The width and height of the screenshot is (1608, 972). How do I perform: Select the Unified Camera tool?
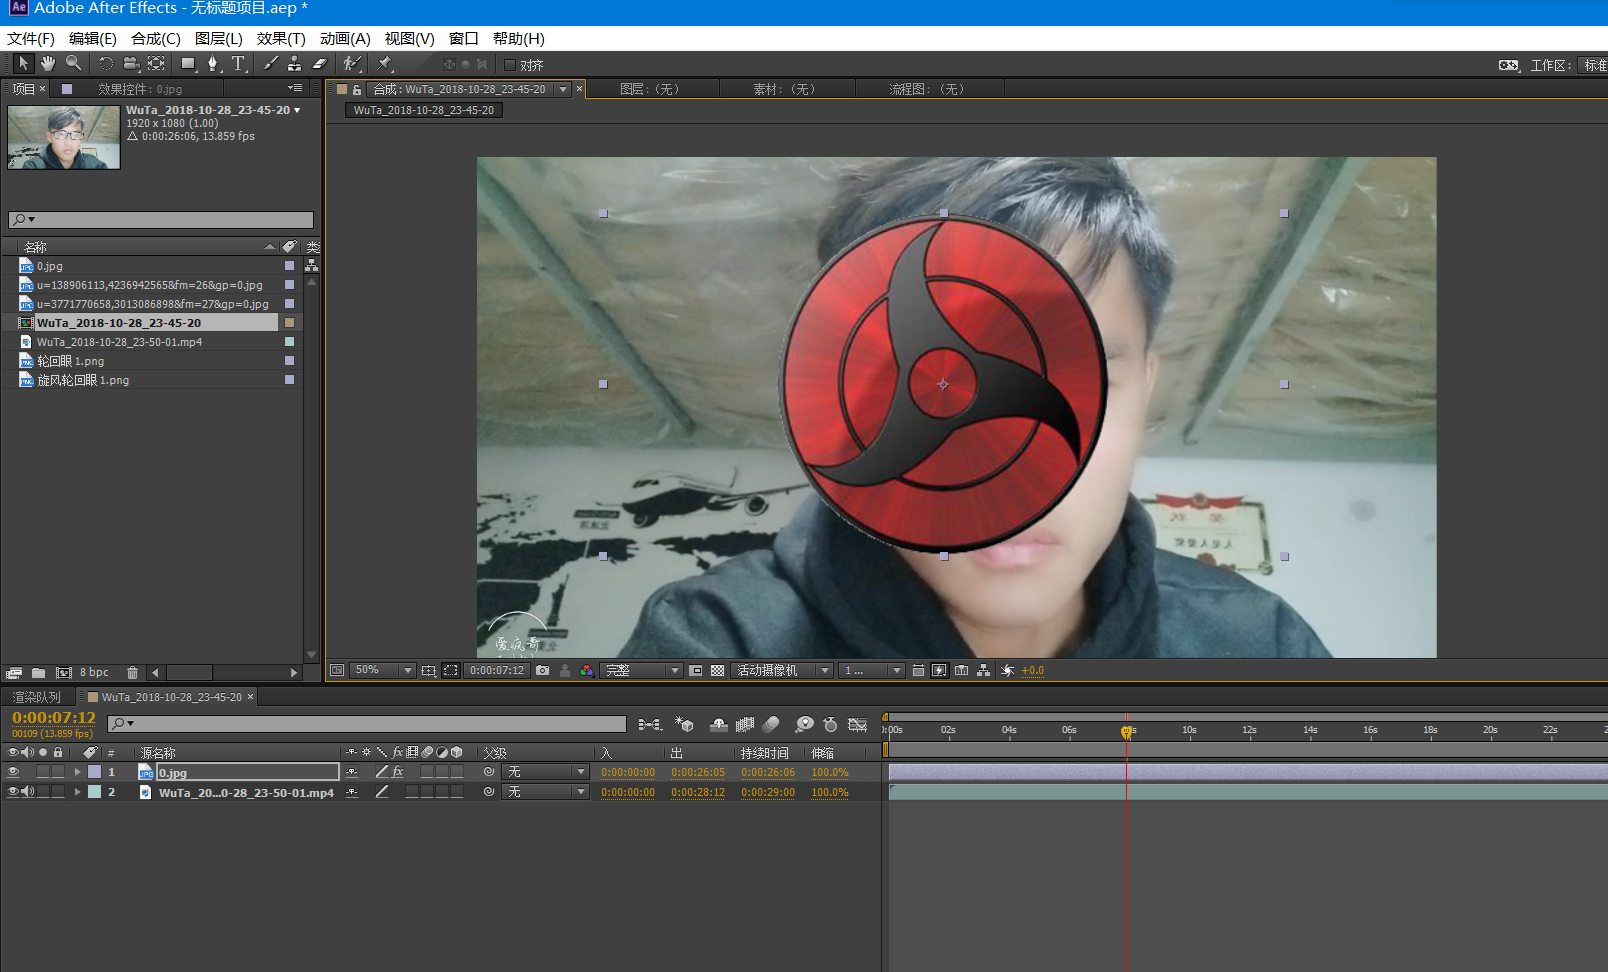tap(131, 63)
